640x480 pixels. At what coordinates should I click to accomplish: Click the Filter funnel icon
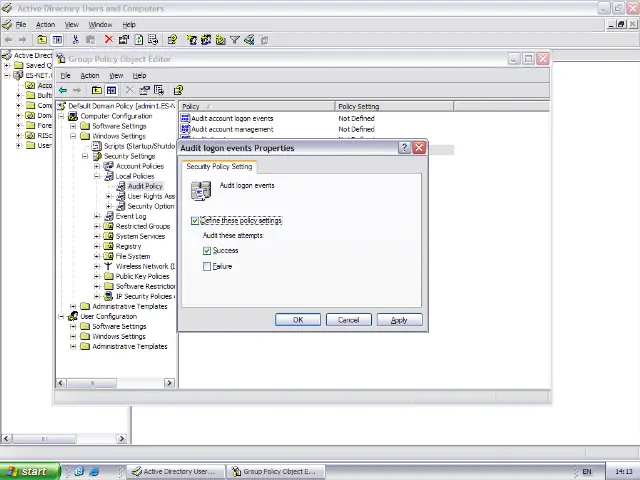pos(235,40)
